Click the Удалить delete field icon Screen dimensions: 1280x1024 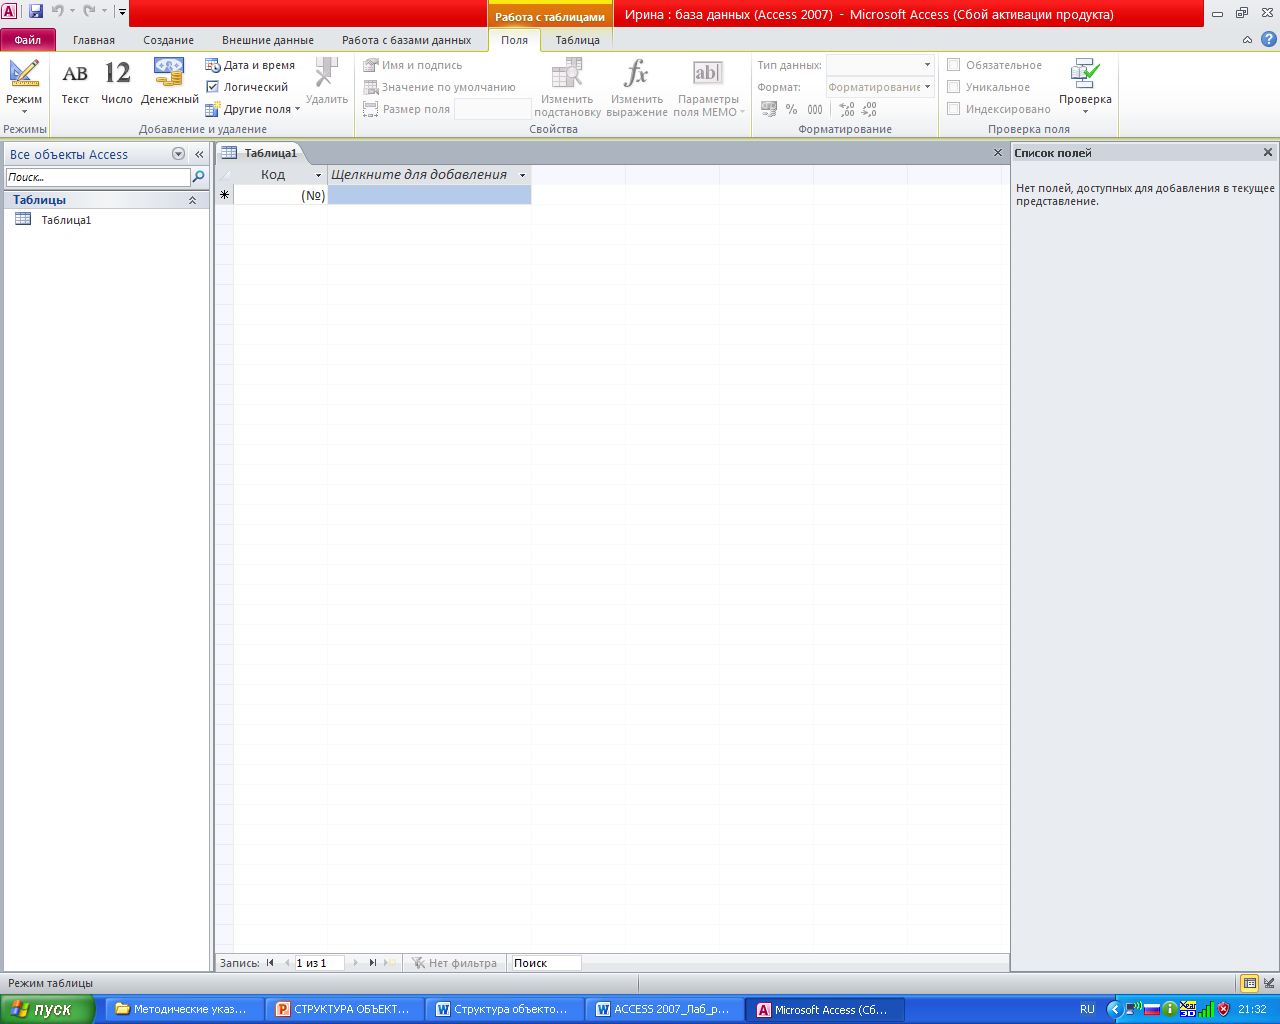(327, 82)
